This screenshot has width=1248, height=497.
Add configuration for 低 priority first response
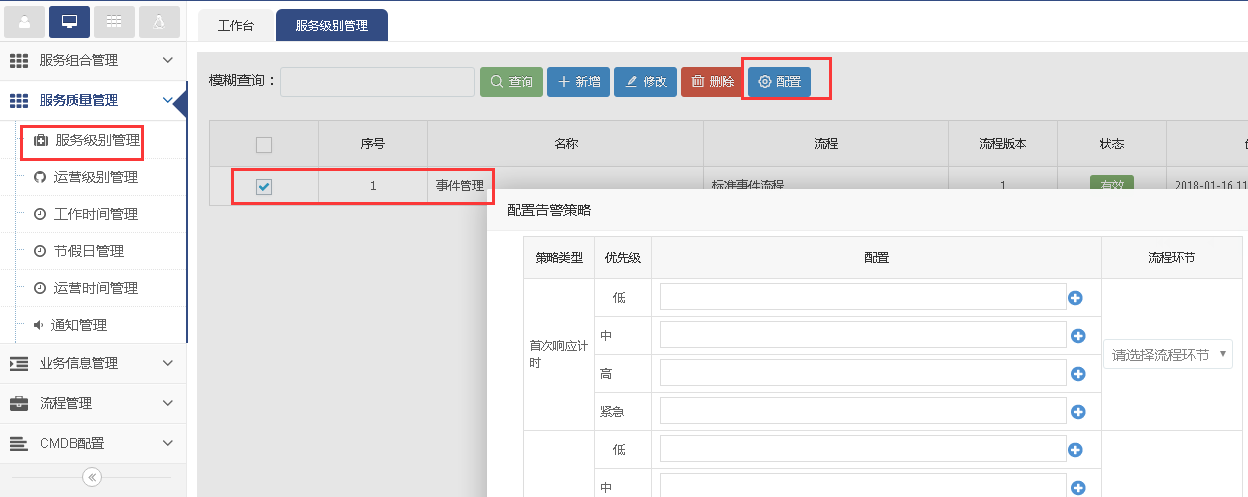(x=1078, y=297)
